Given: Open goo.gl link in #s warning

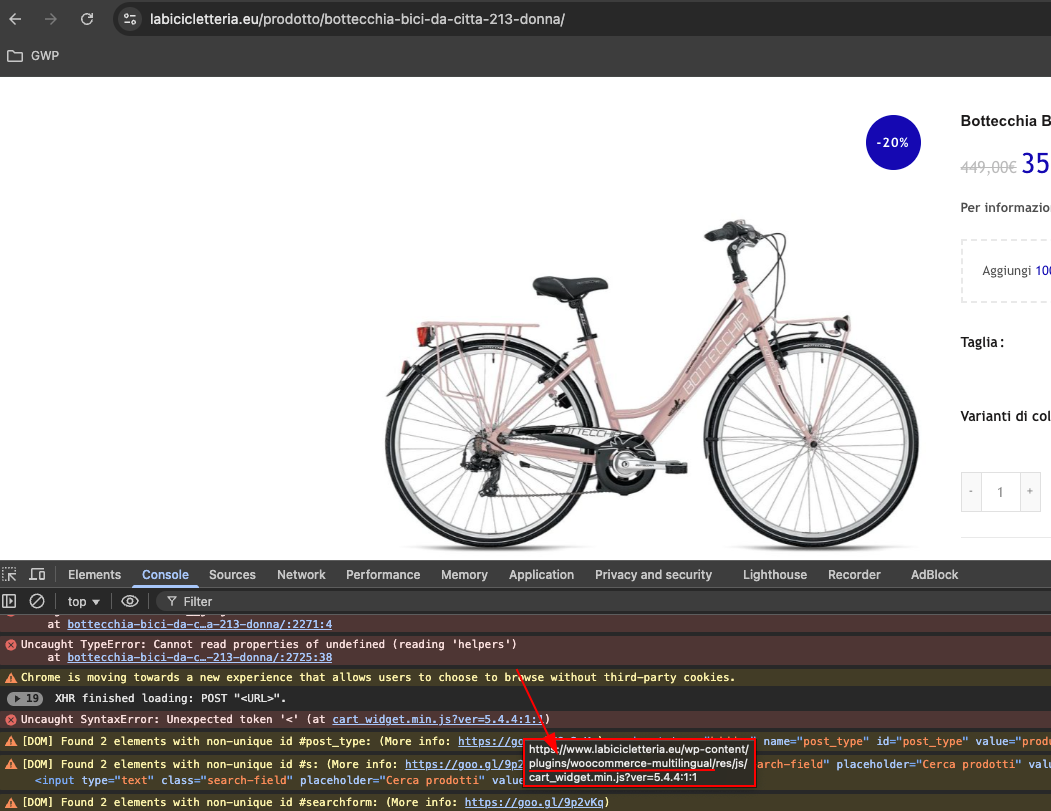Looking at the screenshot, I should 464,764.
